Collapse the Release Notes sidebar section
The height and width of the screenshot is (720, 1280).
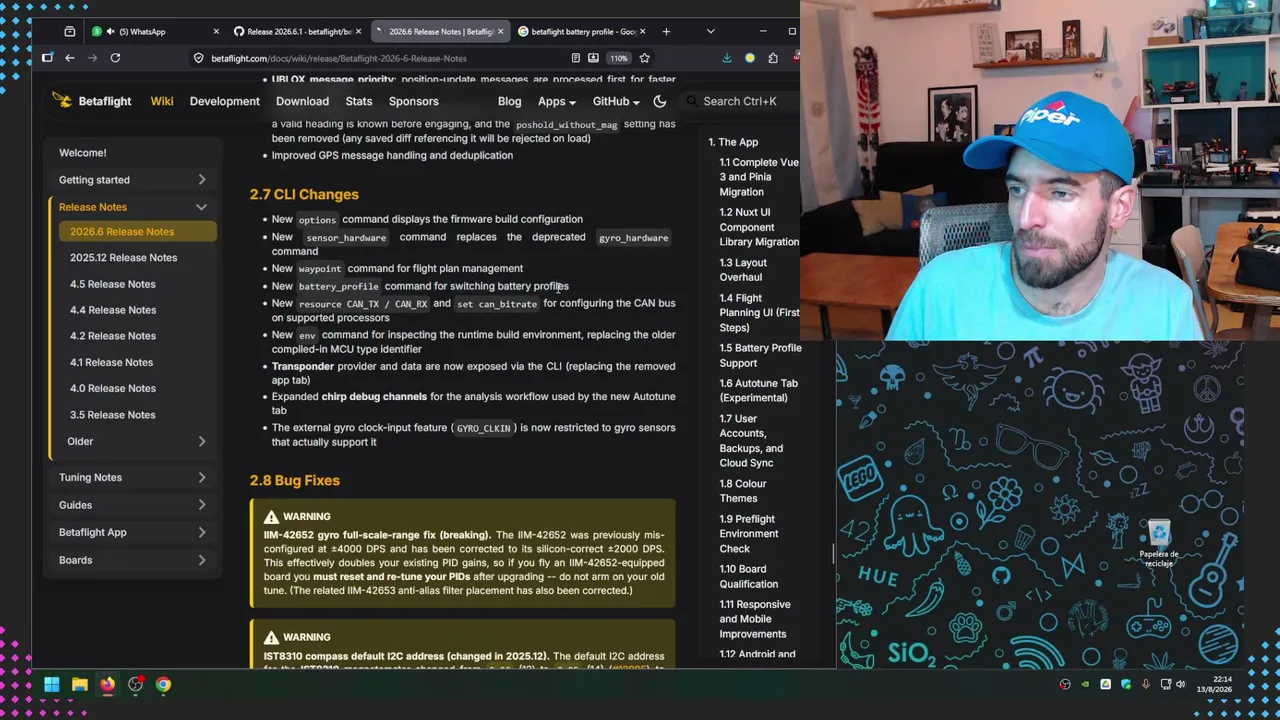coord(133,207)
